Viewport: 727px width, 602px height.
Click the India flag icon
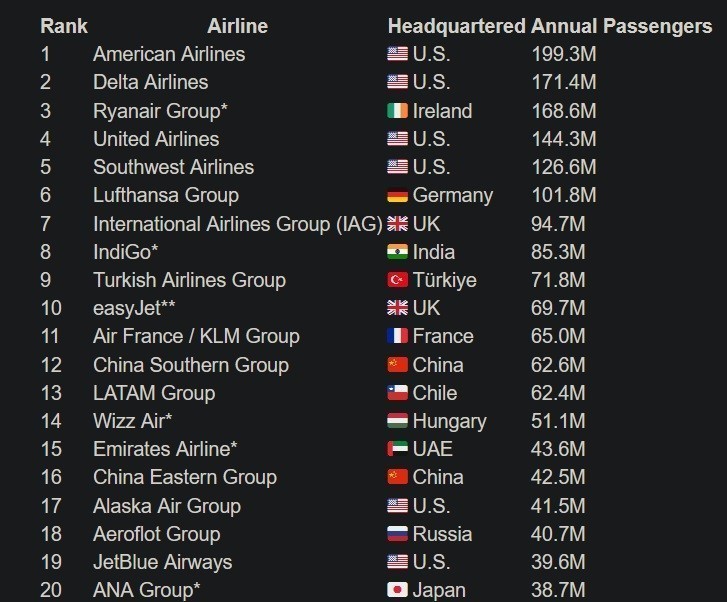(397, 252)
